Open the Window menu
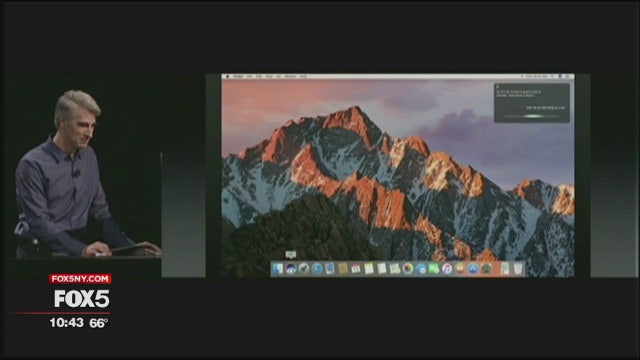Screen dimensions: 640x360 (291, 76)
